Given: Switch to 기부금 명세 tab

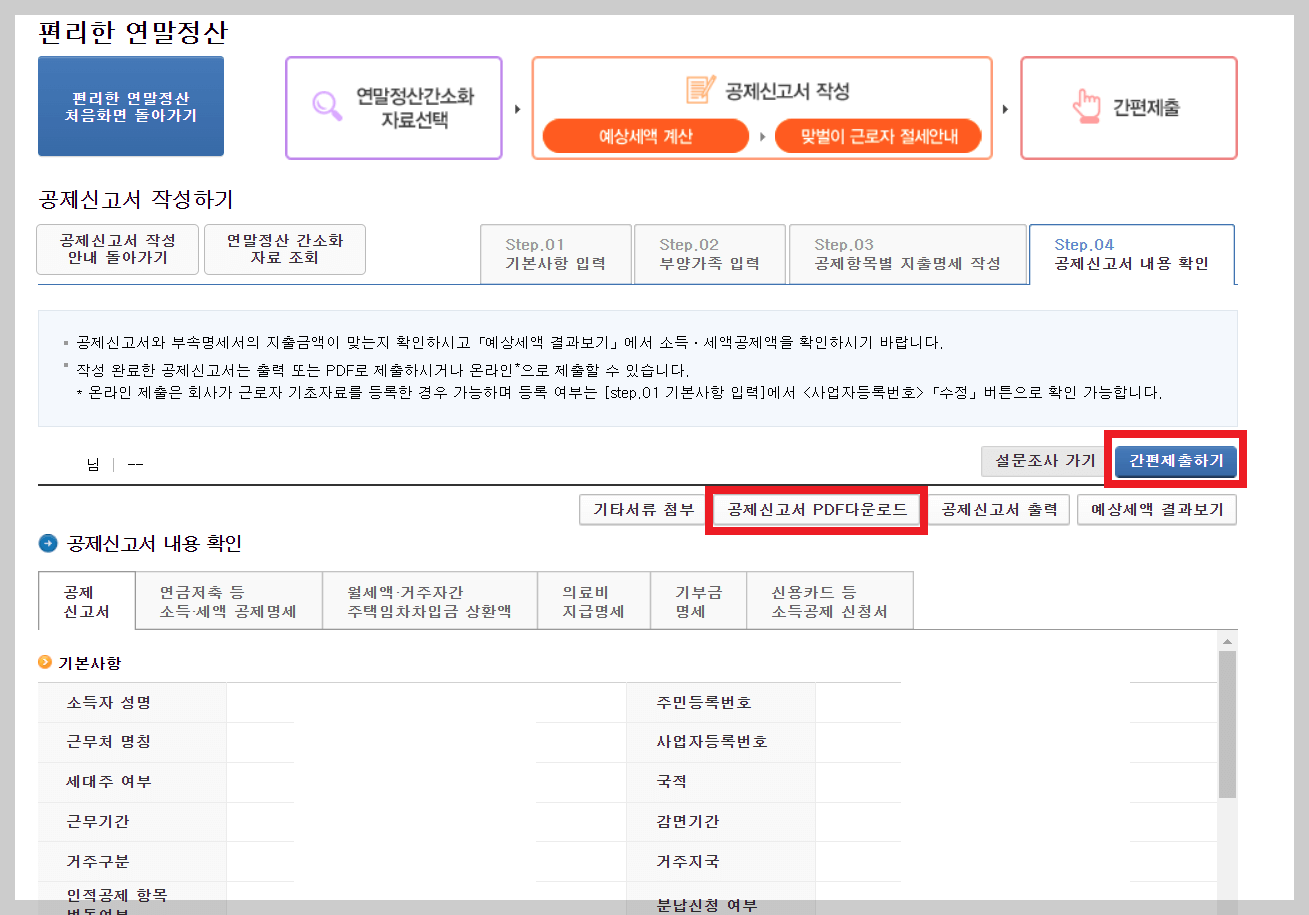Looking at the screenshot, I should [x=698, y=601].
